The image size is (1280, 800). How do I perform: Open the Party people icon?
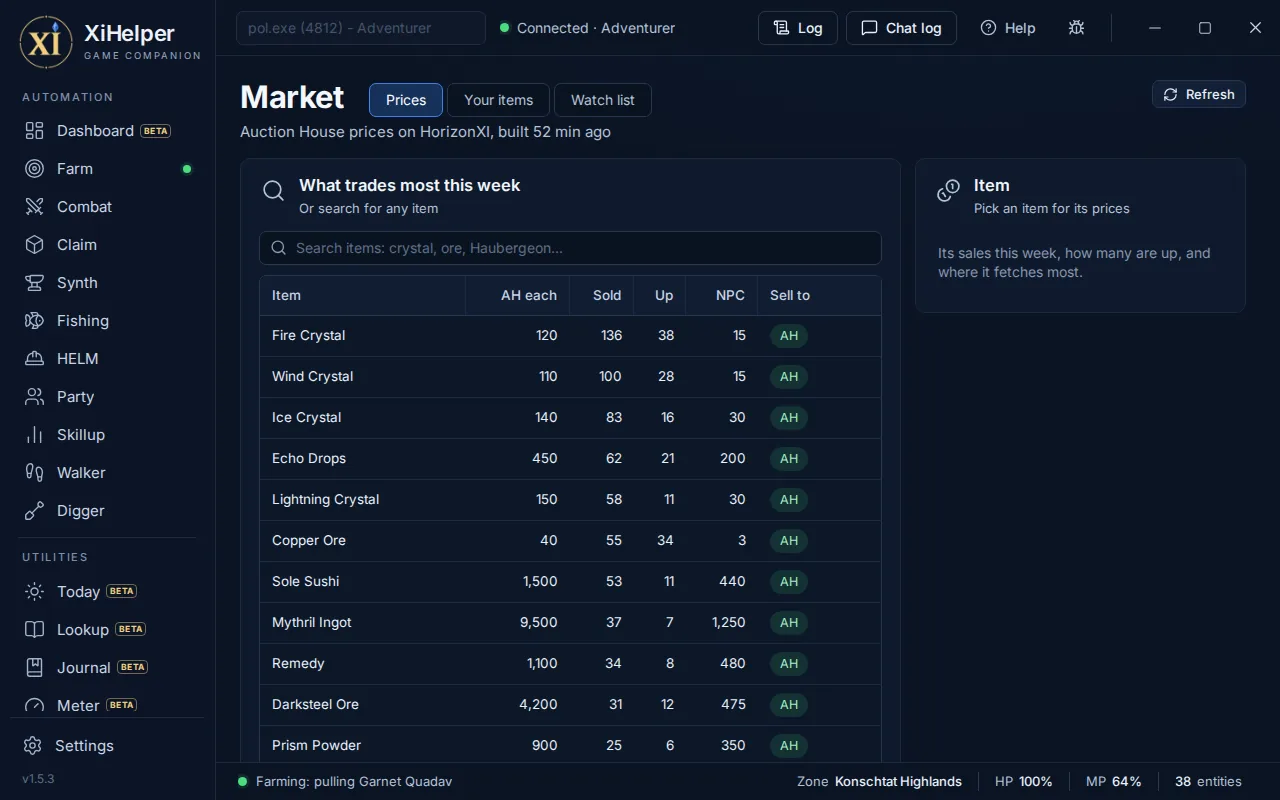pos(35,397)
